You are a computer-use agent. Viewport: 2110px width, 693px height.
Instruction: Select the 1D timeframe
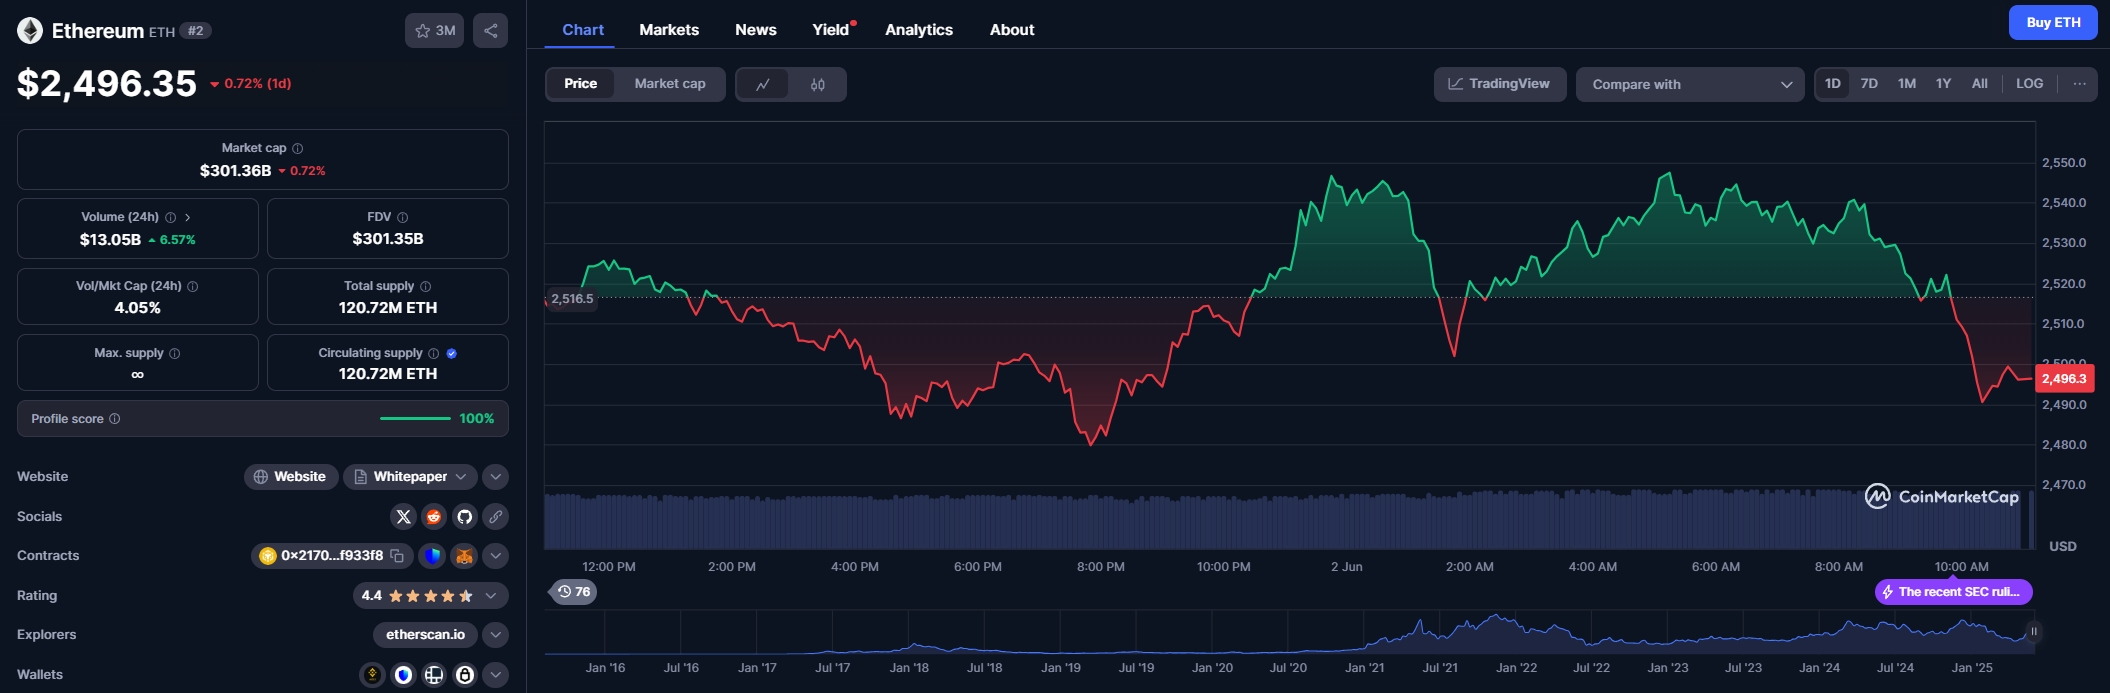click(1832, 84)
